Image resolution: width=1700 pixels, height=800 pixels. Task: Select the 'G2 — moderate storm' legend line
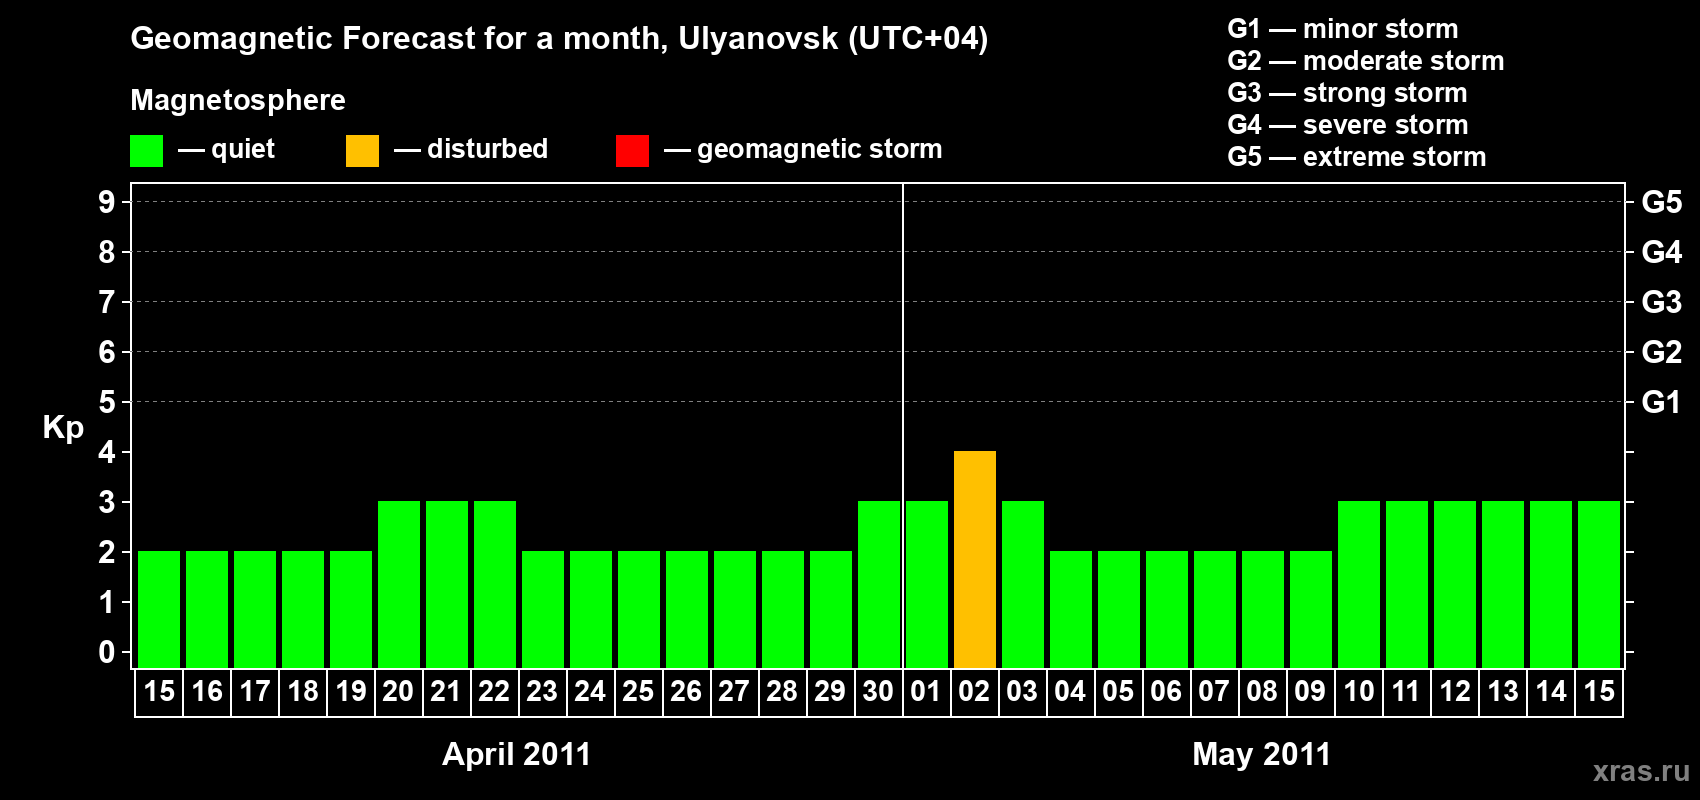pyautogui.click(x=1366, y=61)
